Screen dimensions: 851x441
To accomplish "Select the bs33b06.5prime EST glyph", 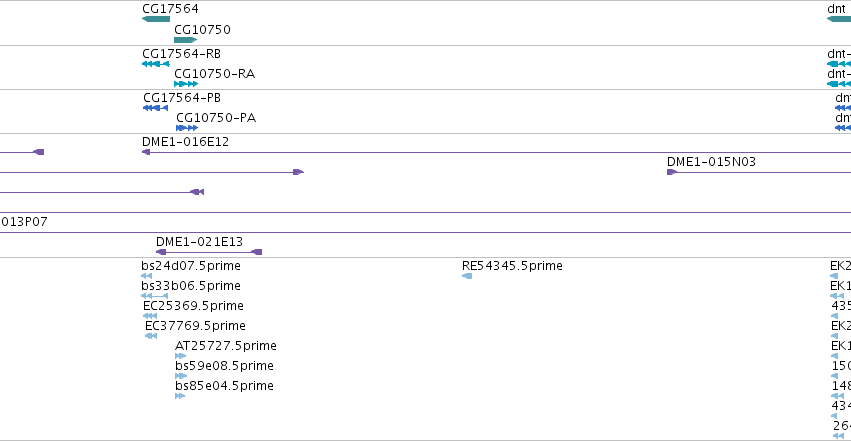I will coord(154,296).
